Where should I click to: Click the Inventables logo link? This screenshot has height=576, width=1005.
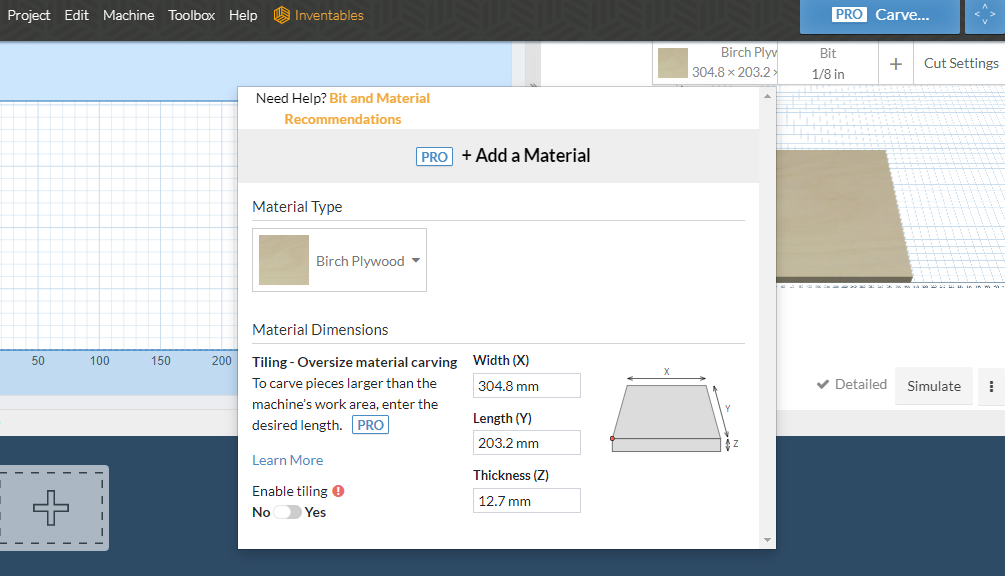coord(319,15)
